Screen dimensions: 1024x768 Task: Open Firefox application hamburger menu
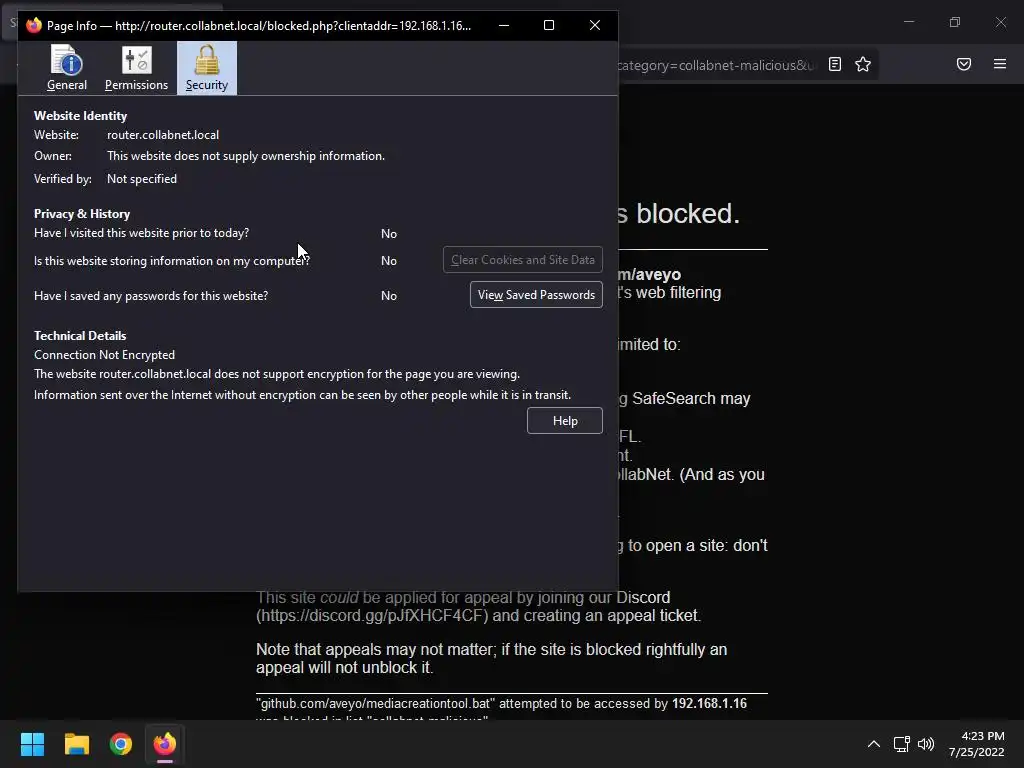pyautogui.click(x=1000, y=64)
